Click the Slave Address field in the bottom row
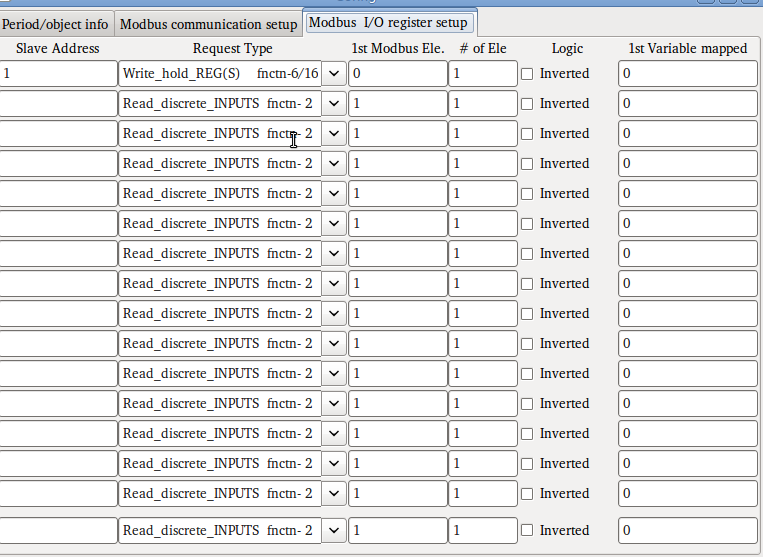The image size is (763, 557). (x=58, y=530)
